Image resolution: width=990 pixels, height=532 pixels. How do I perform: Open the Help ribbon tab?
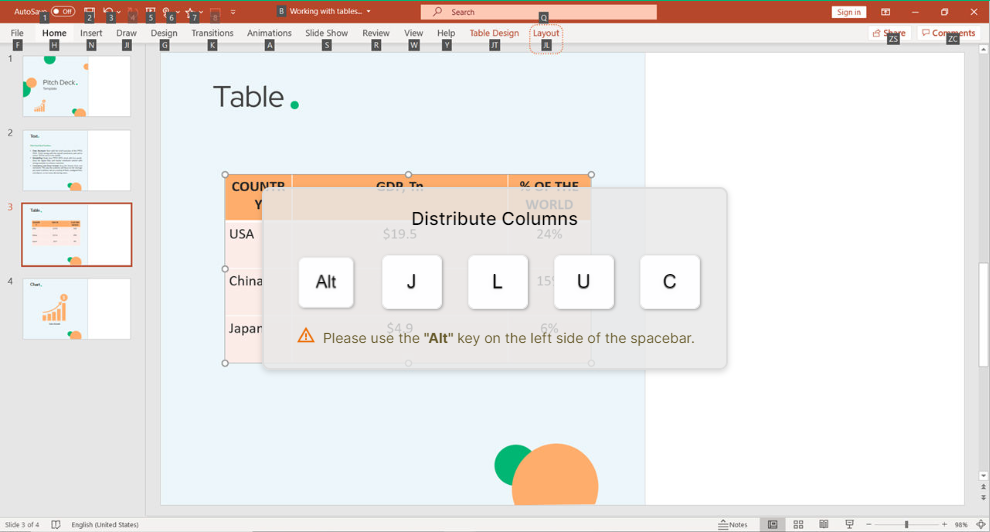(x=446, y=33)
